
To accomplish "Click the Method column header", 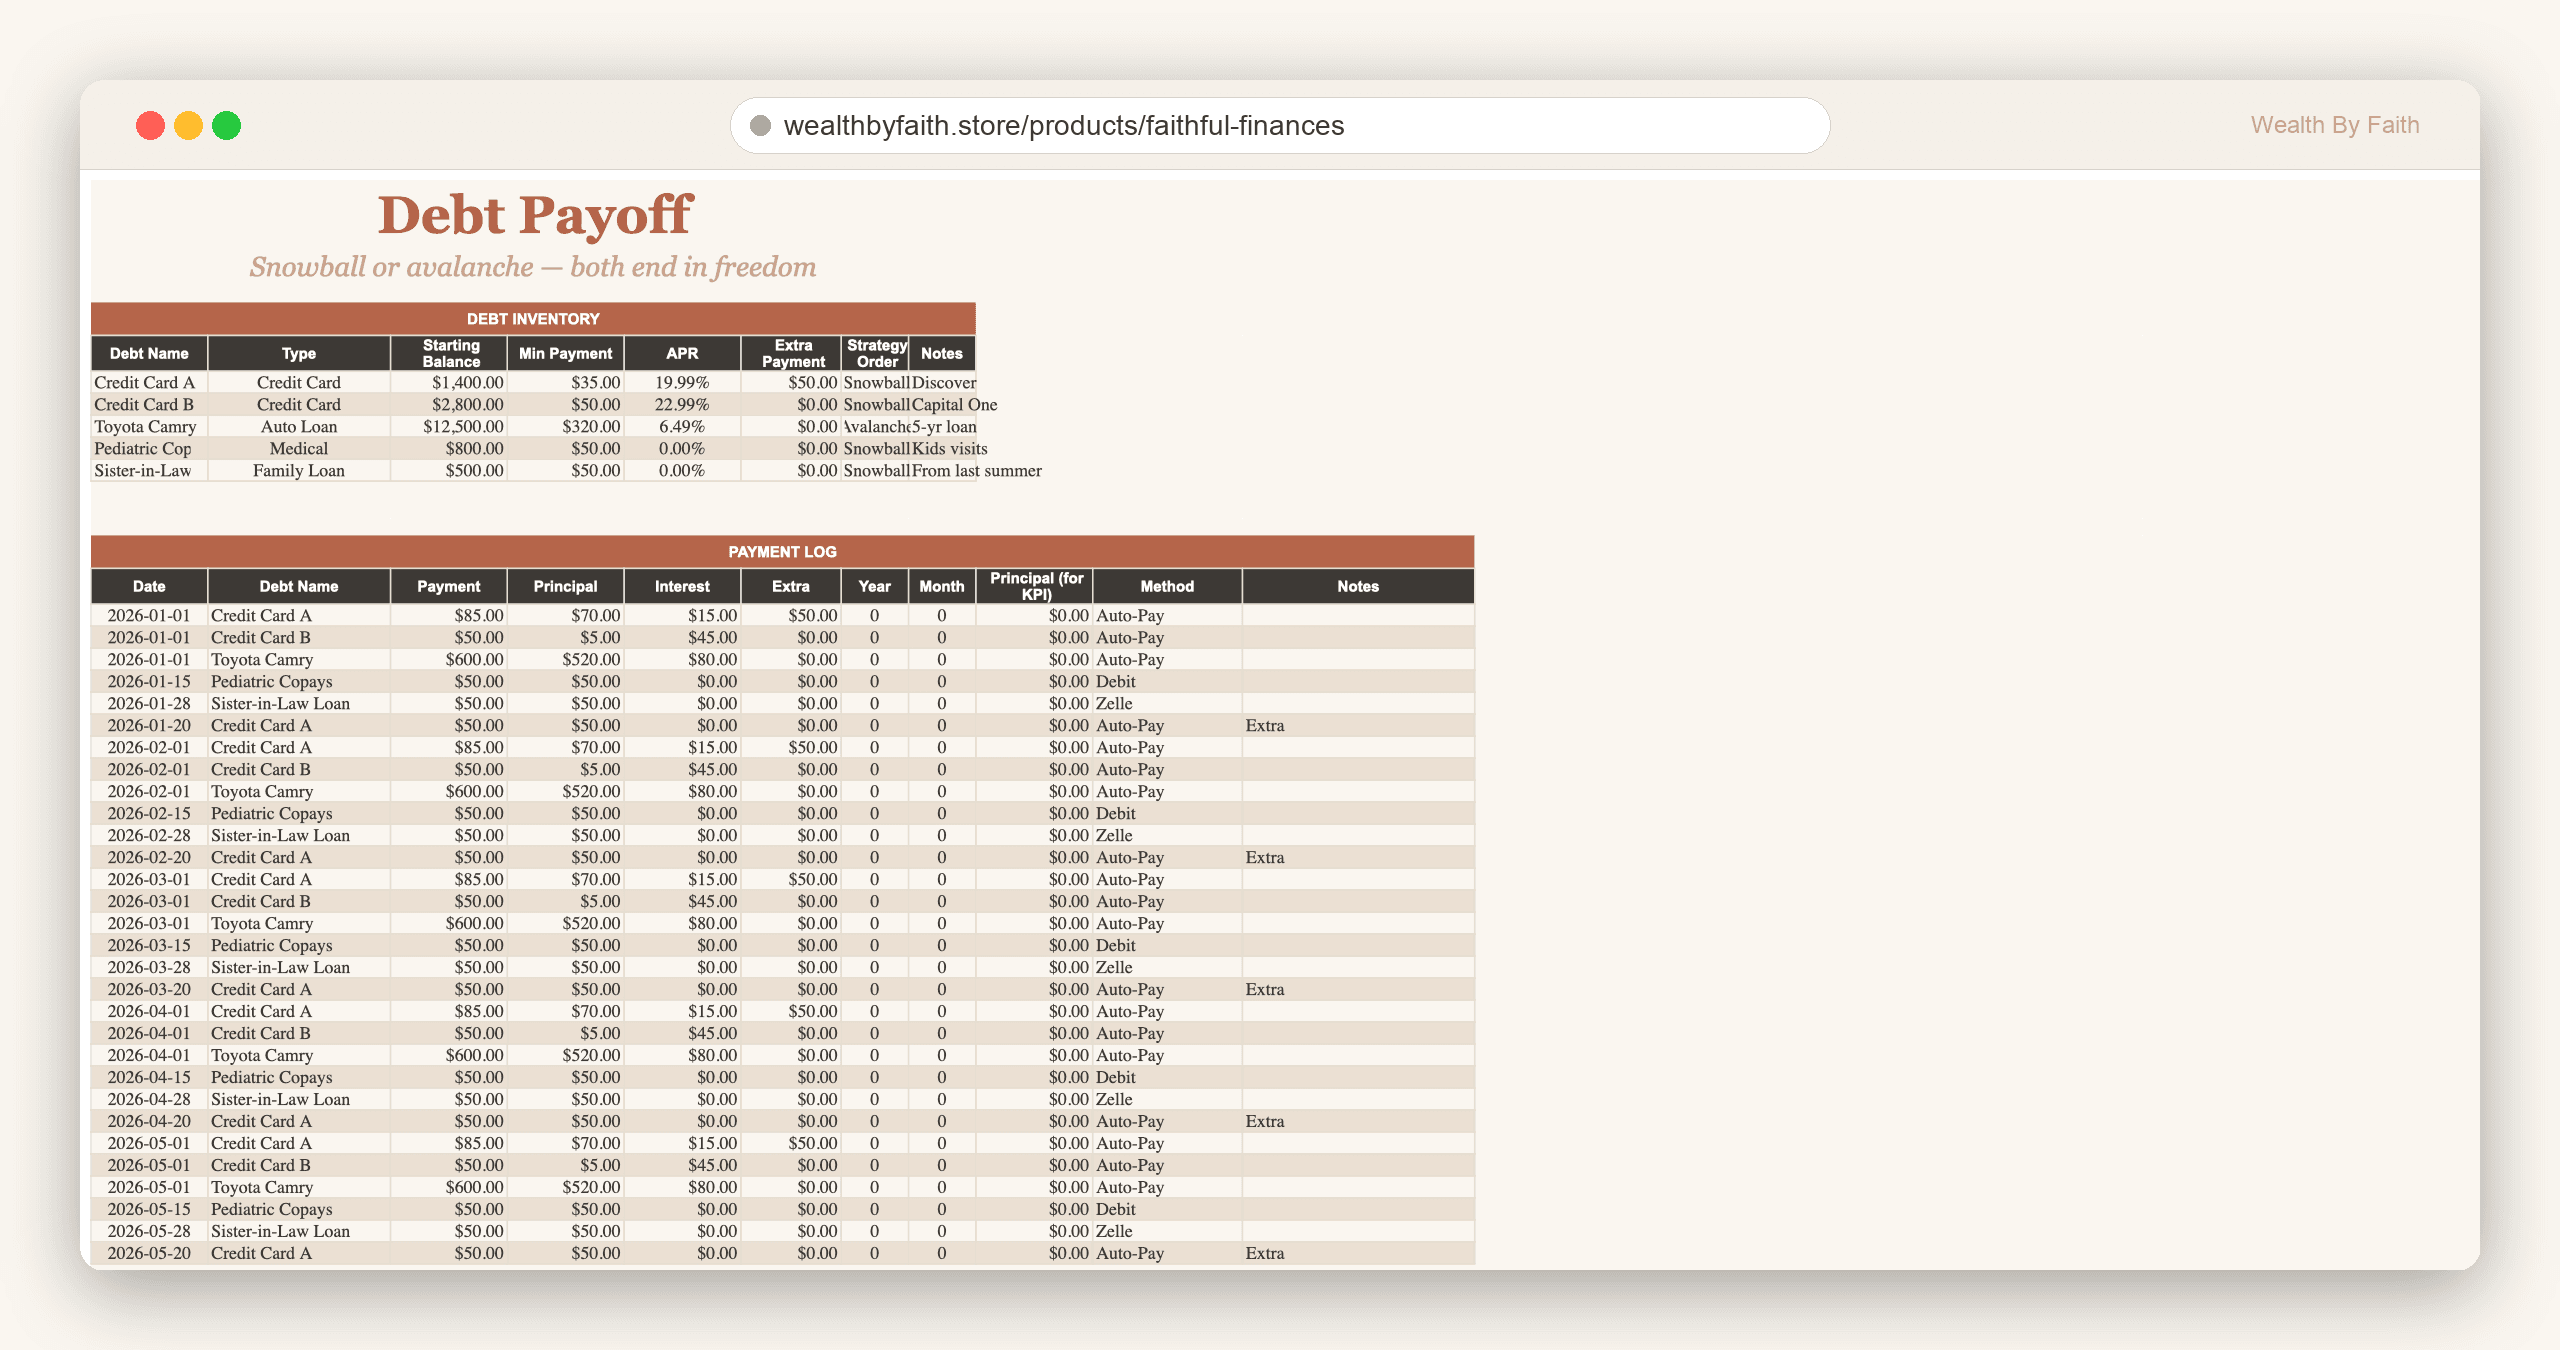I will 1167,586.
